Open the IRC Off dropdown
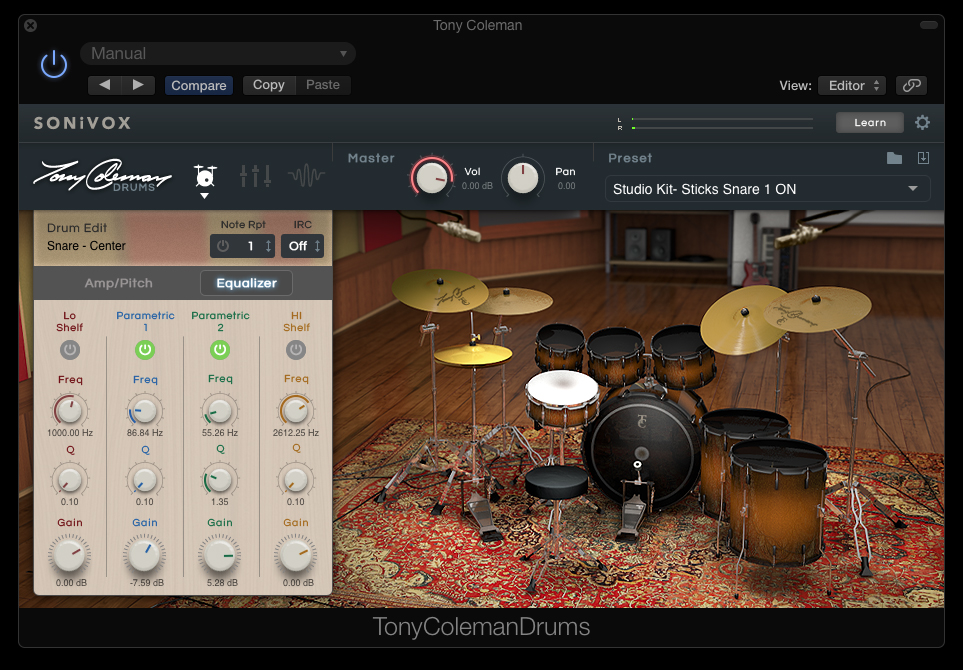 [x=303, y=246]
